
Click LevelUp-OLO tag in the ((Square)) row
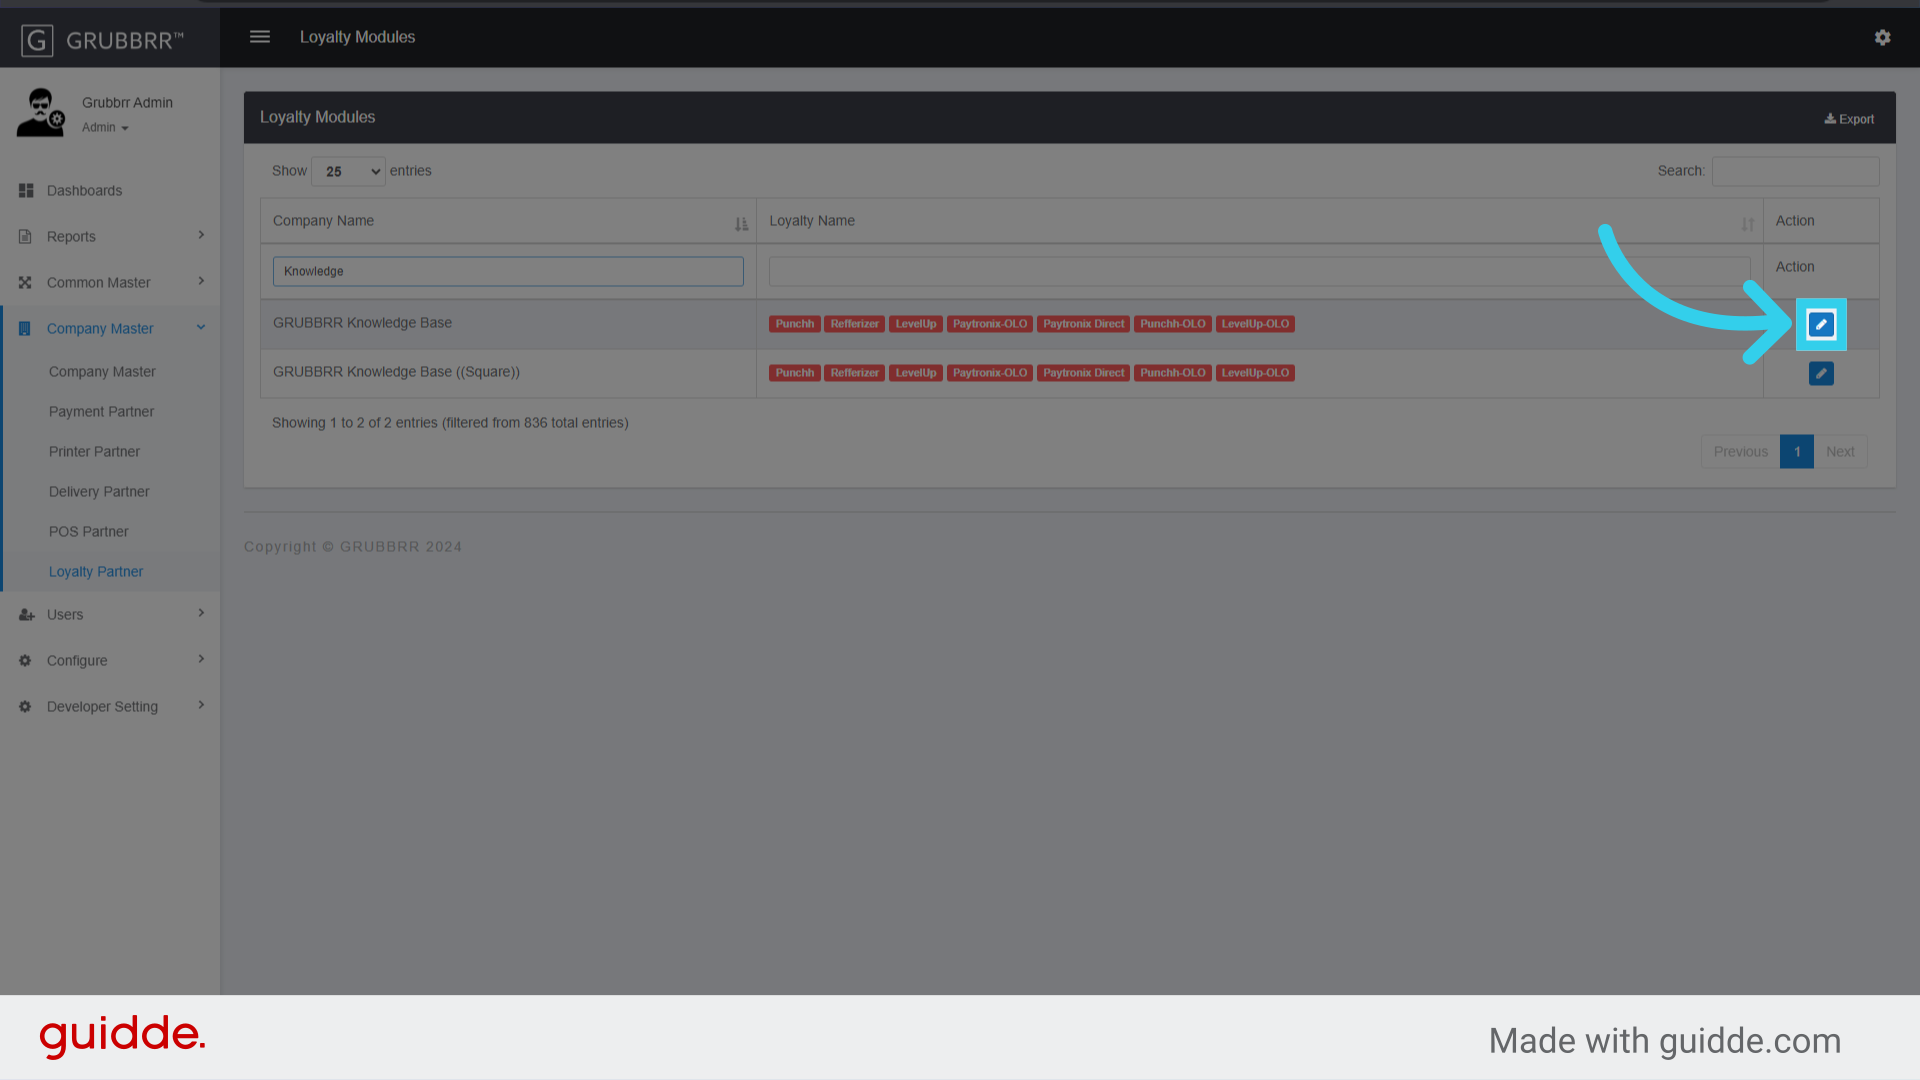point(1255,373)
